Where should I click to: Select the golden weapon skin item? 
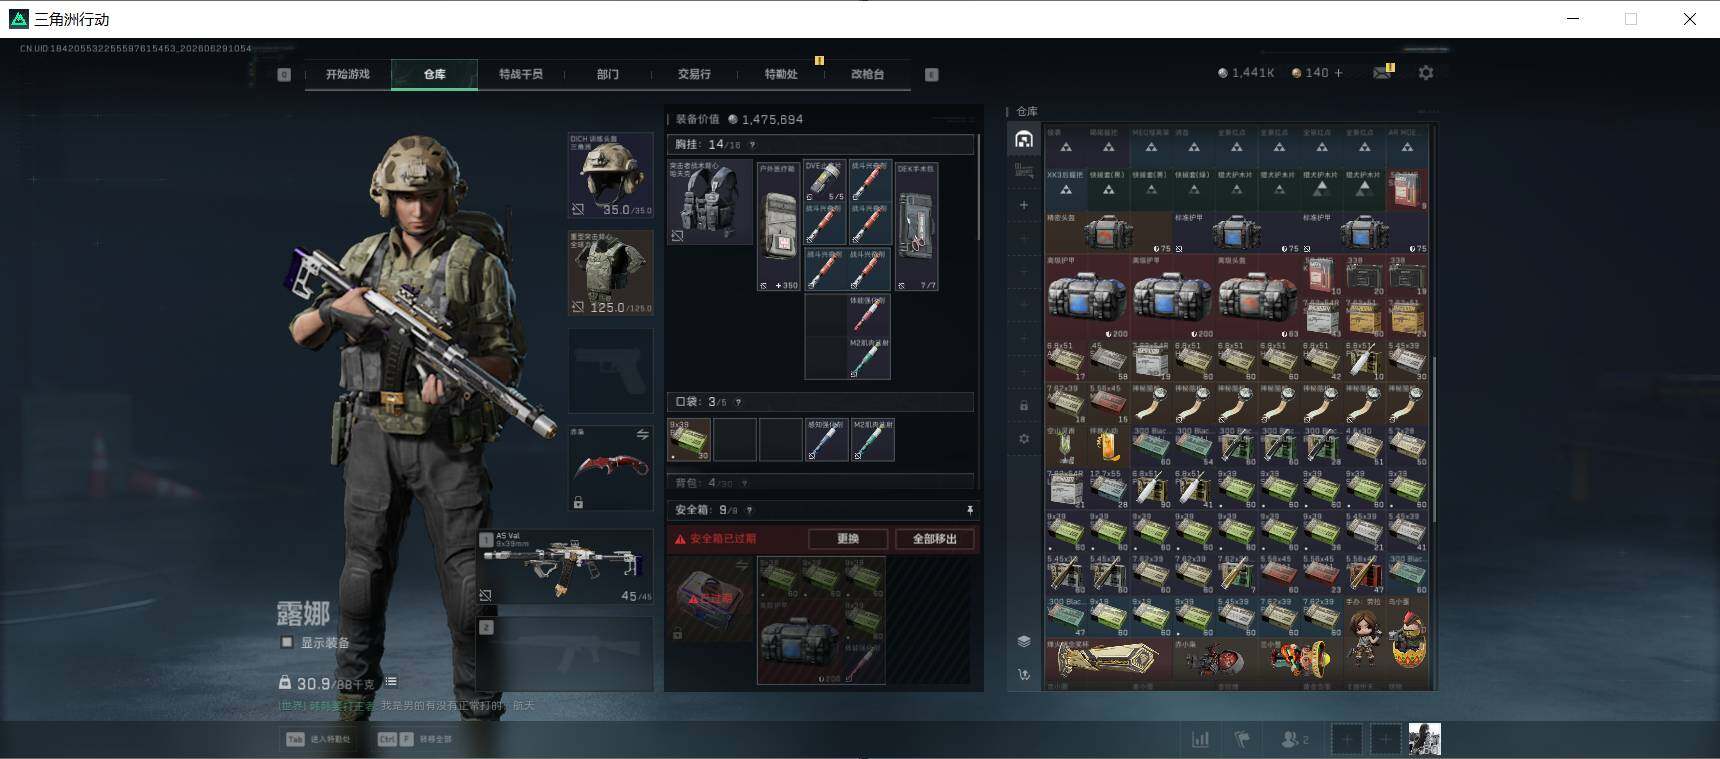pyautogui.click(x=1108, y=658)
